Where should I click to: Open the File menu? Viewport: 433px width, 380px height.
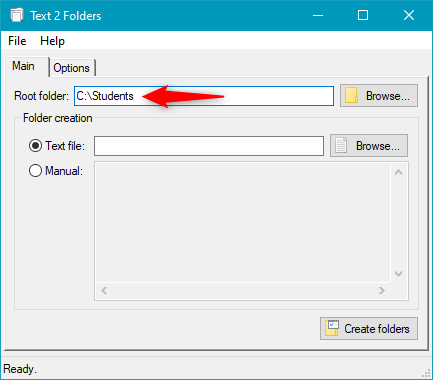pos(17,41)
